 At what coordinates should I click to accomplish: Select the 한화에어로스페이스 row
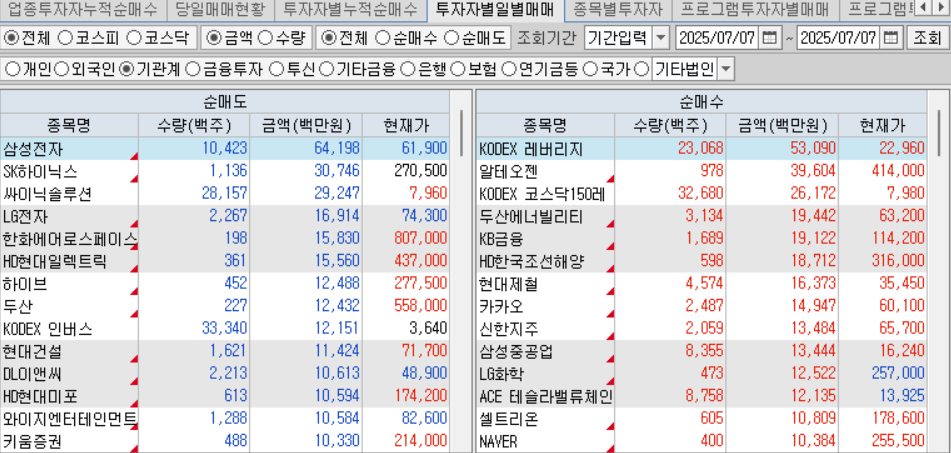pos(224,239)
